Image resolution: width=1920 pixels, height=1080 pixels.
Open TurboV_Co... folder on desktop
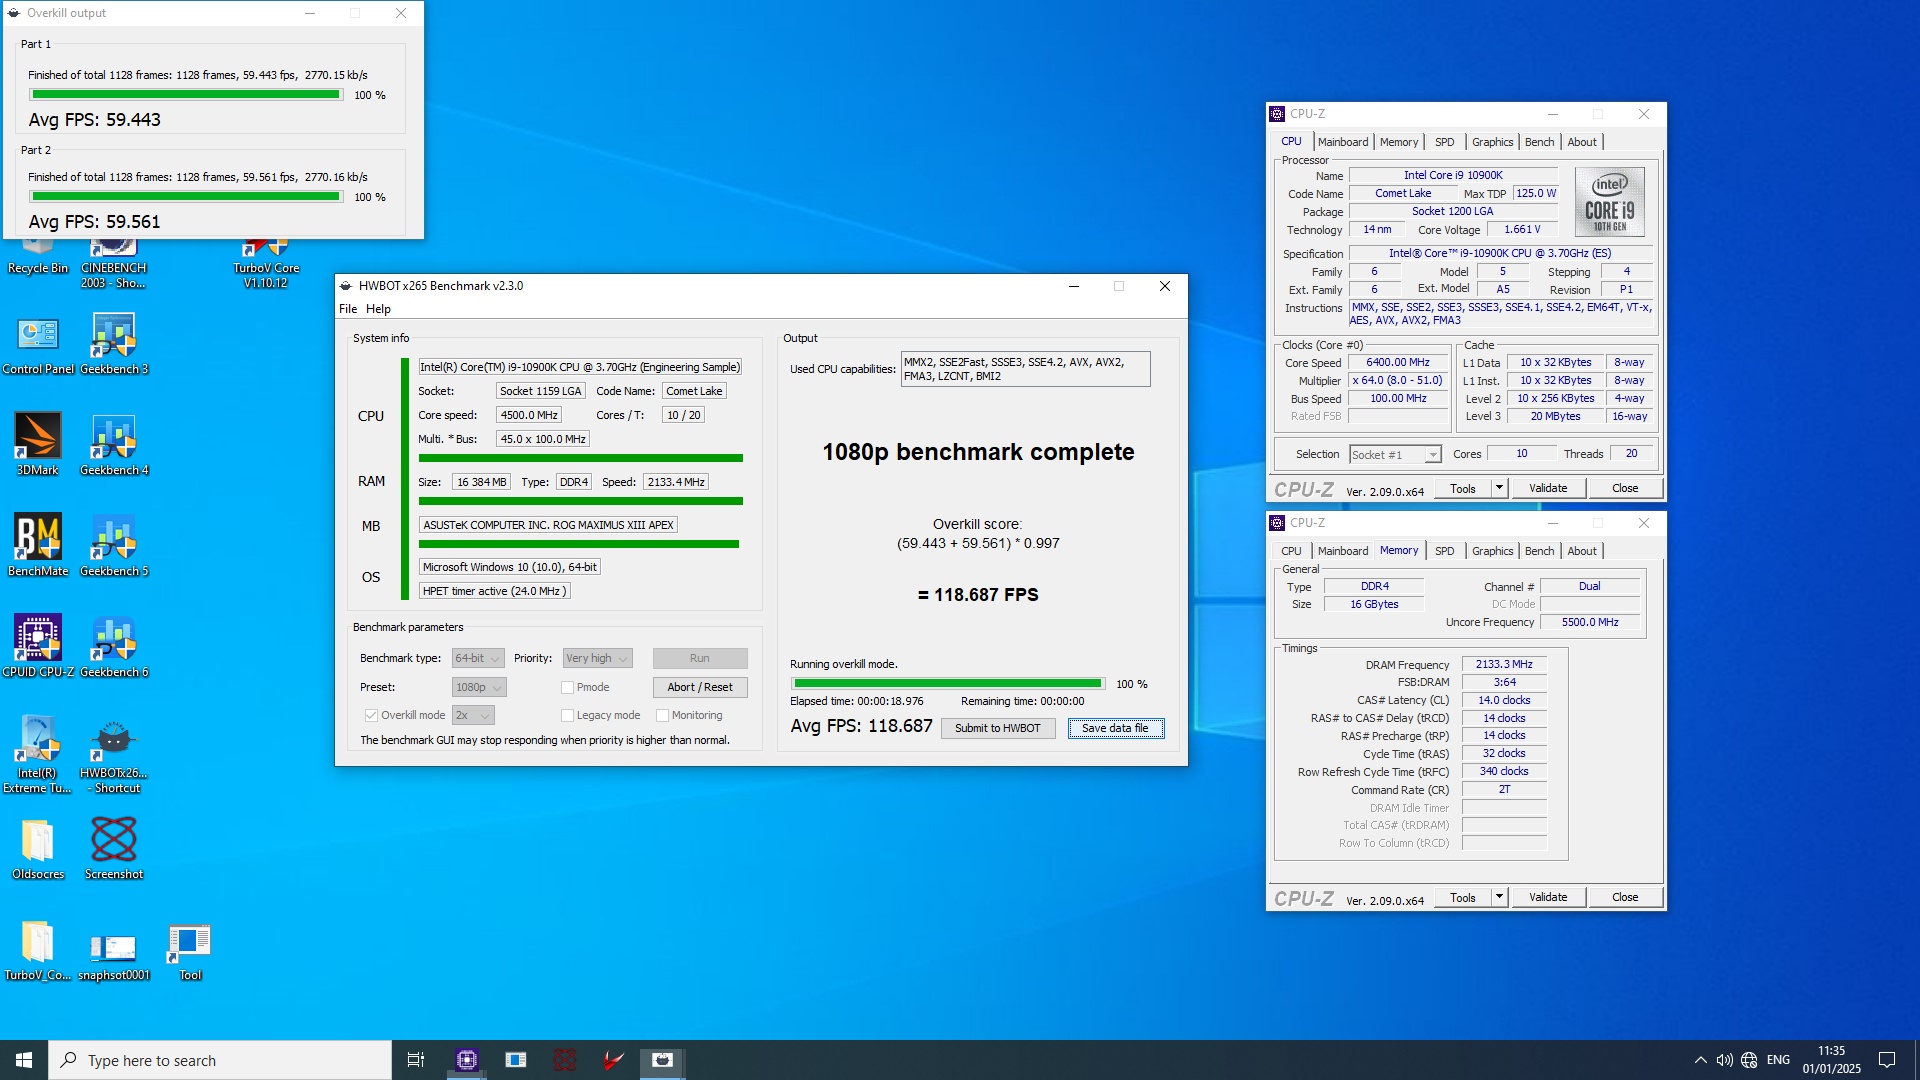(x=38, y=950)
